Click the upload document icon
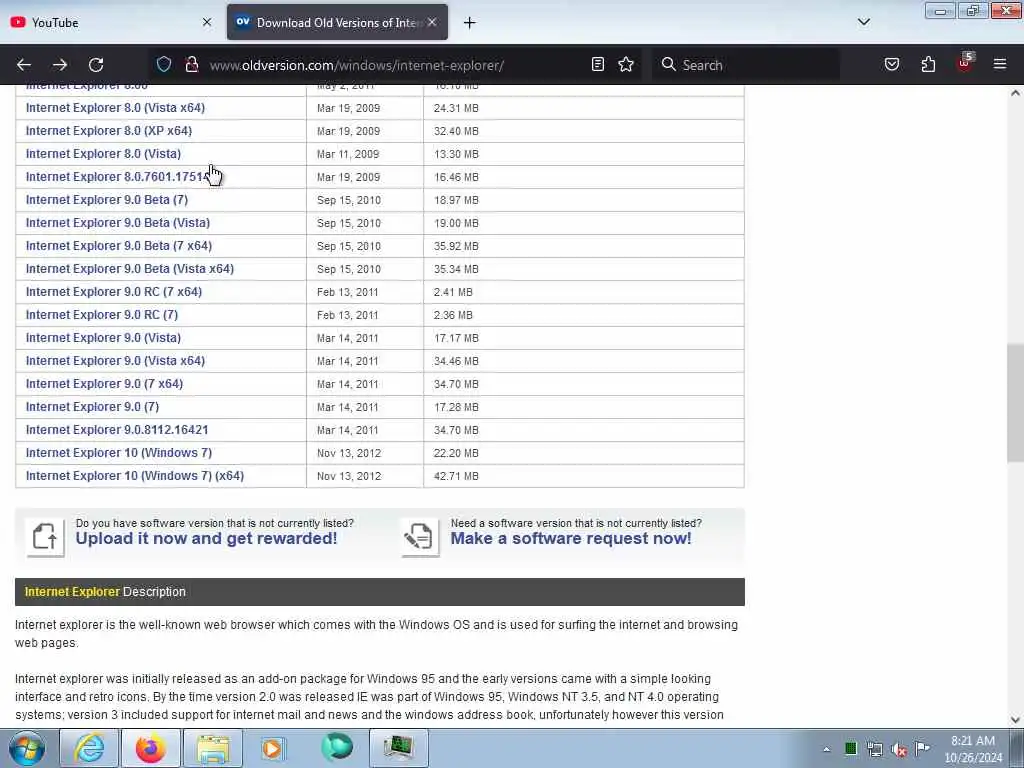1024x768 pixels. tap(45, 537)
